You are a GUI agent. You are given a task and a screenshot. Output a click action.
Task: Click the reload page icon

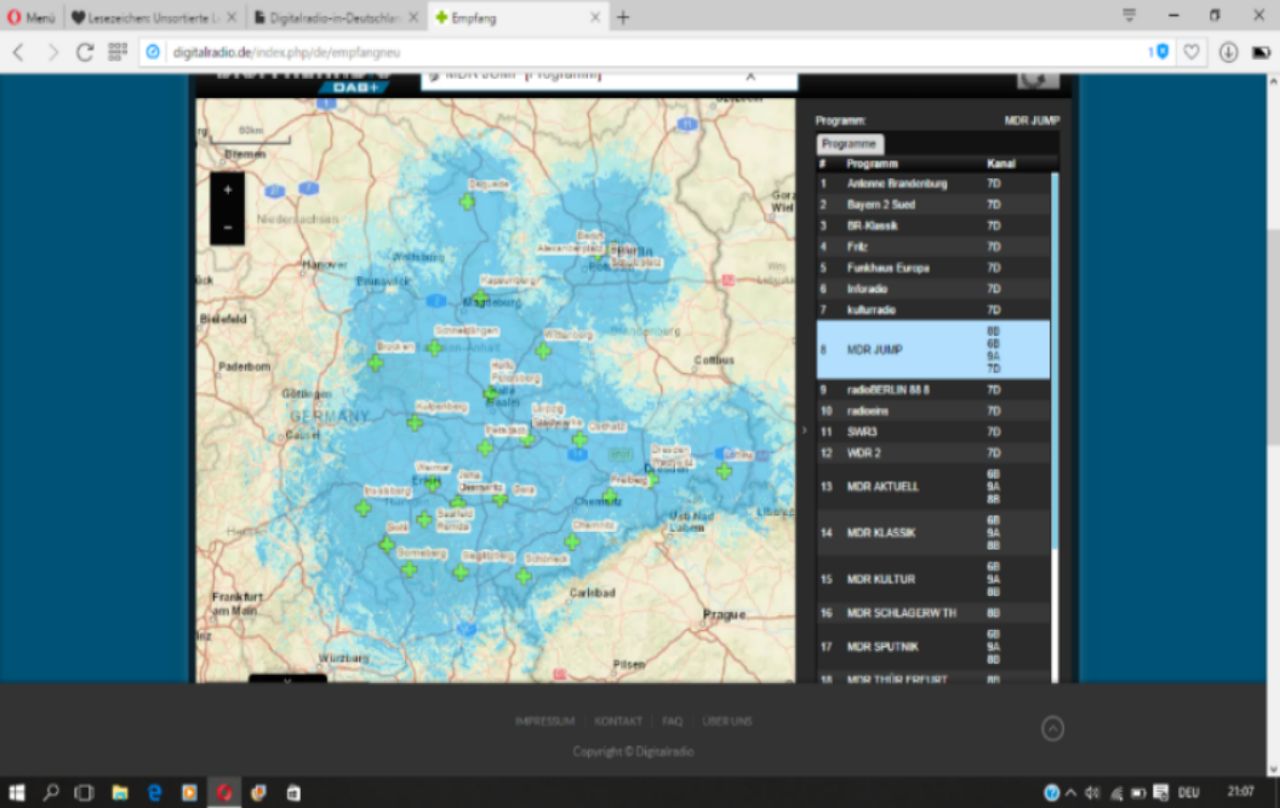85,52
